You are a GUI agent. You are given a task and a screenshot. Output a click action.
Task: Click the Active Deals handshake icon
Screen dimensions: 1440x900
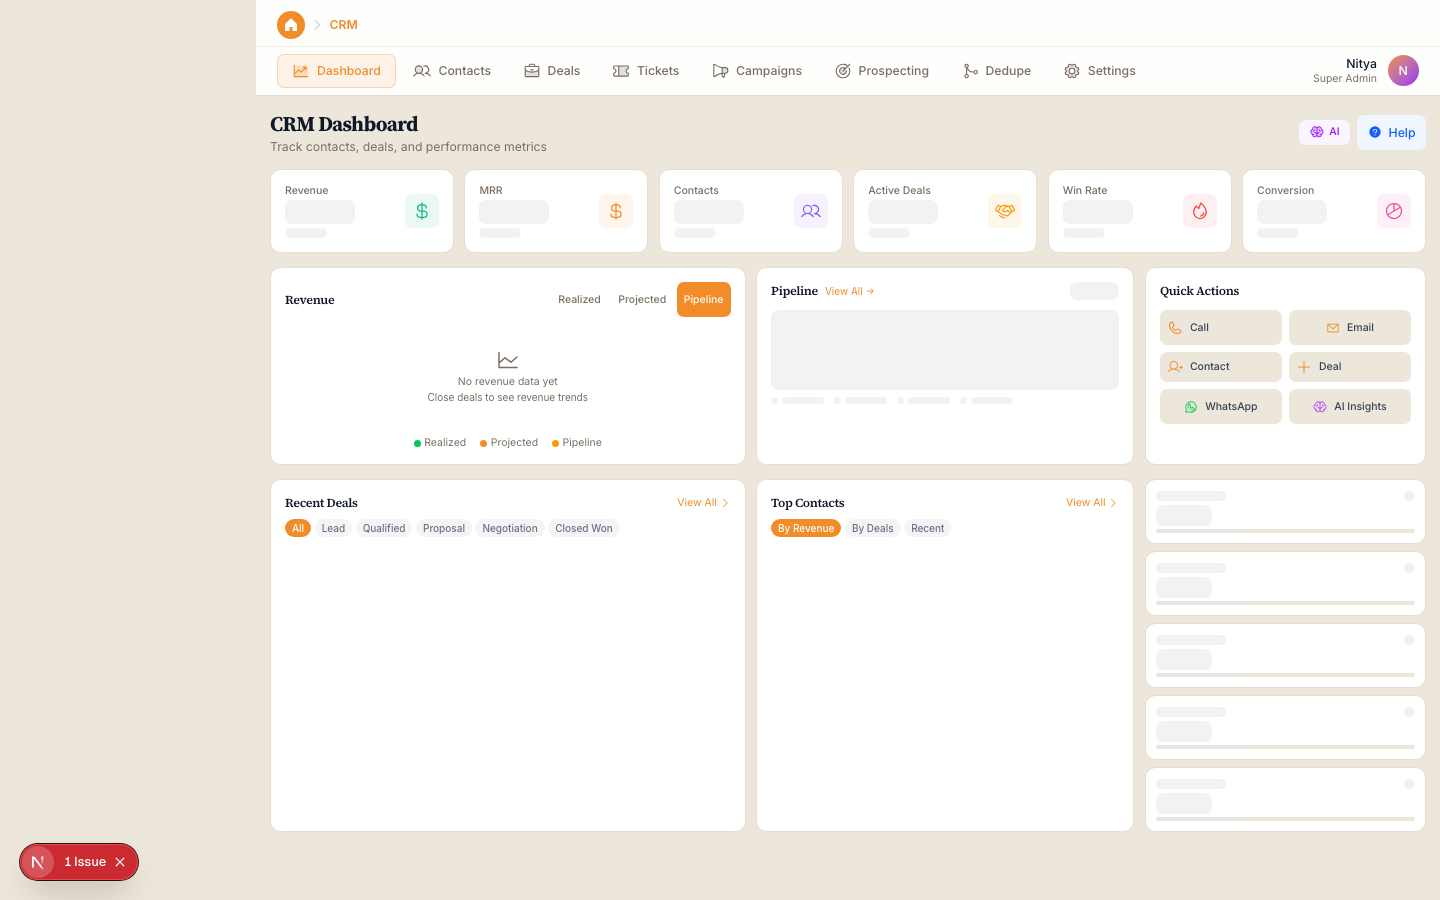[1005, 211]
